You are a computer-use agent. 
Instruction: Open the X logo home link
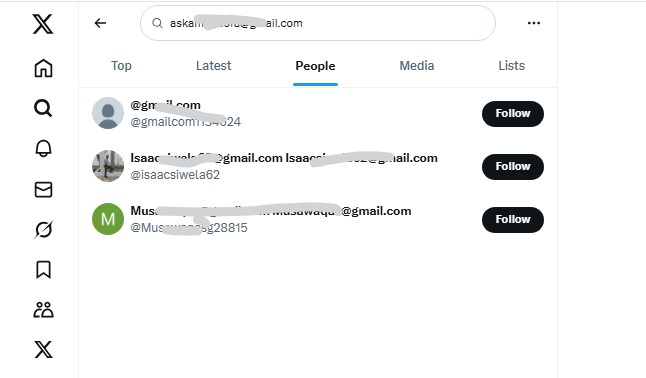coord(43,24)
